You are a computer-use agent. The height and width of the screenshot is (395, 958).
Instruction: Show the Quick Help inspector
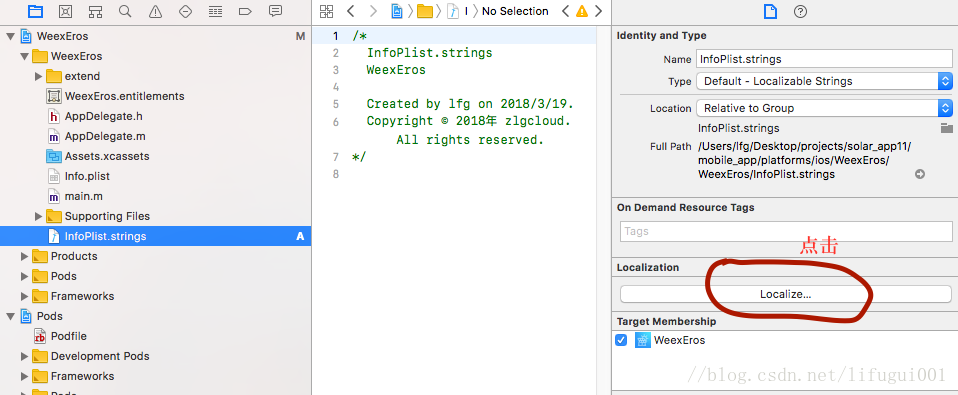[800, 11]
